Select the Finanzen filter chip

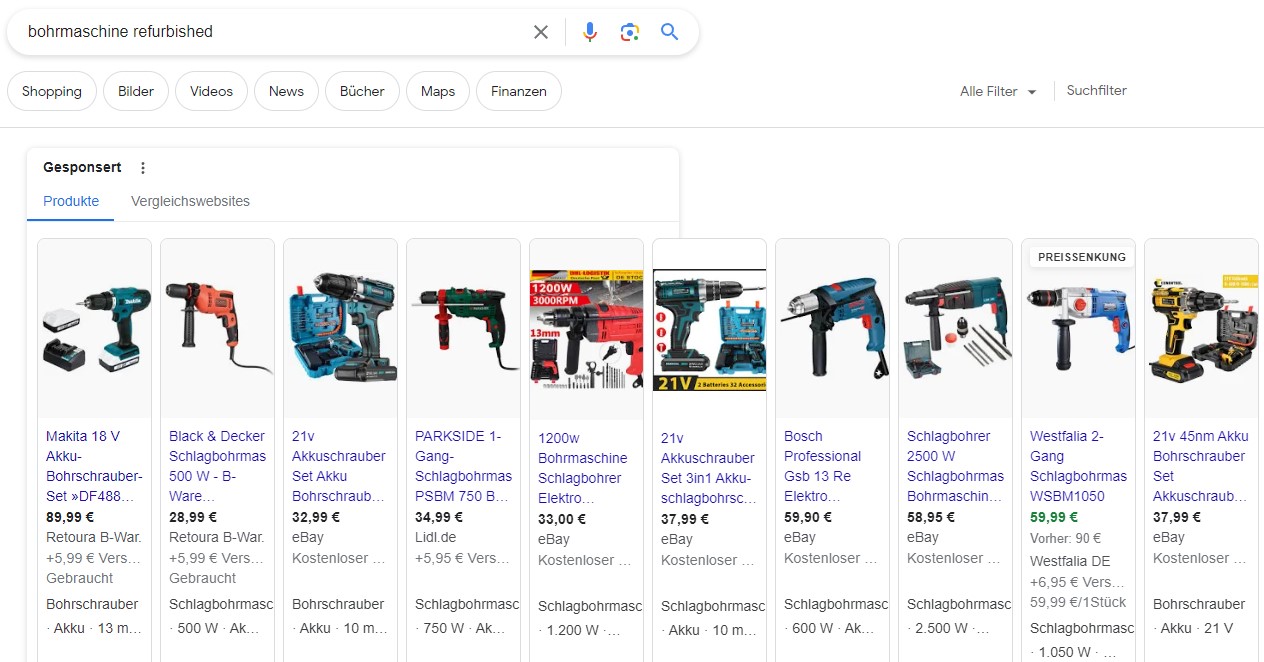point(519,91)
